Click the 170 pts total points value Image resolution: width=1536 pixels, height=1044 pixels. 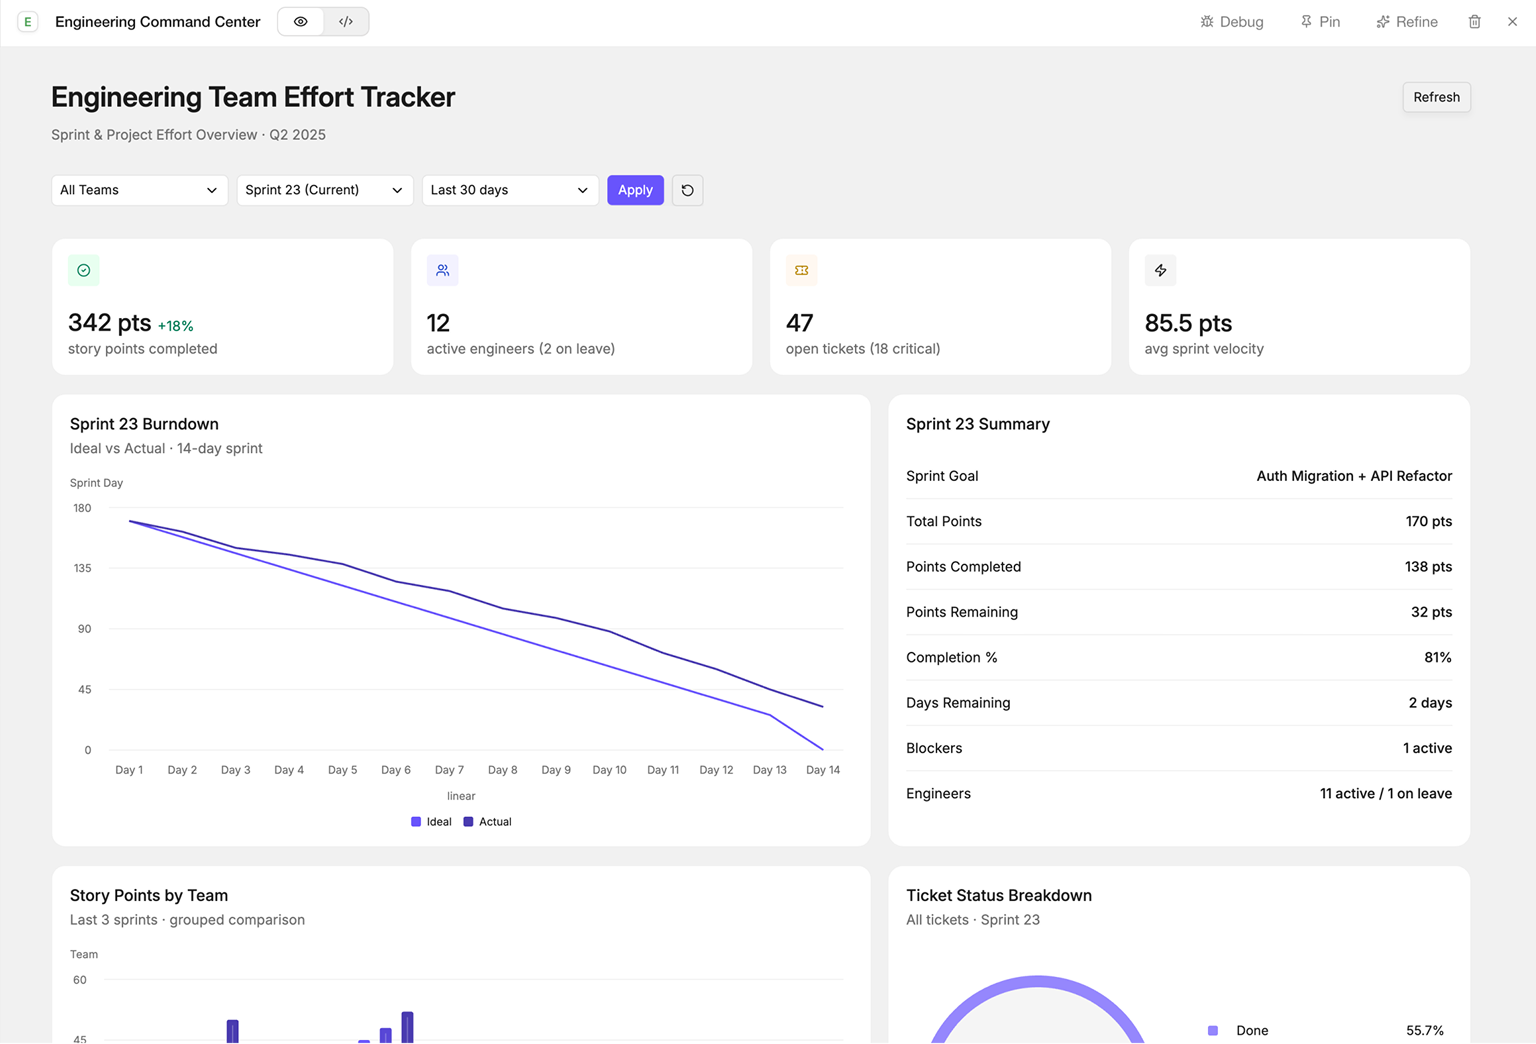tap(1428, 521)
